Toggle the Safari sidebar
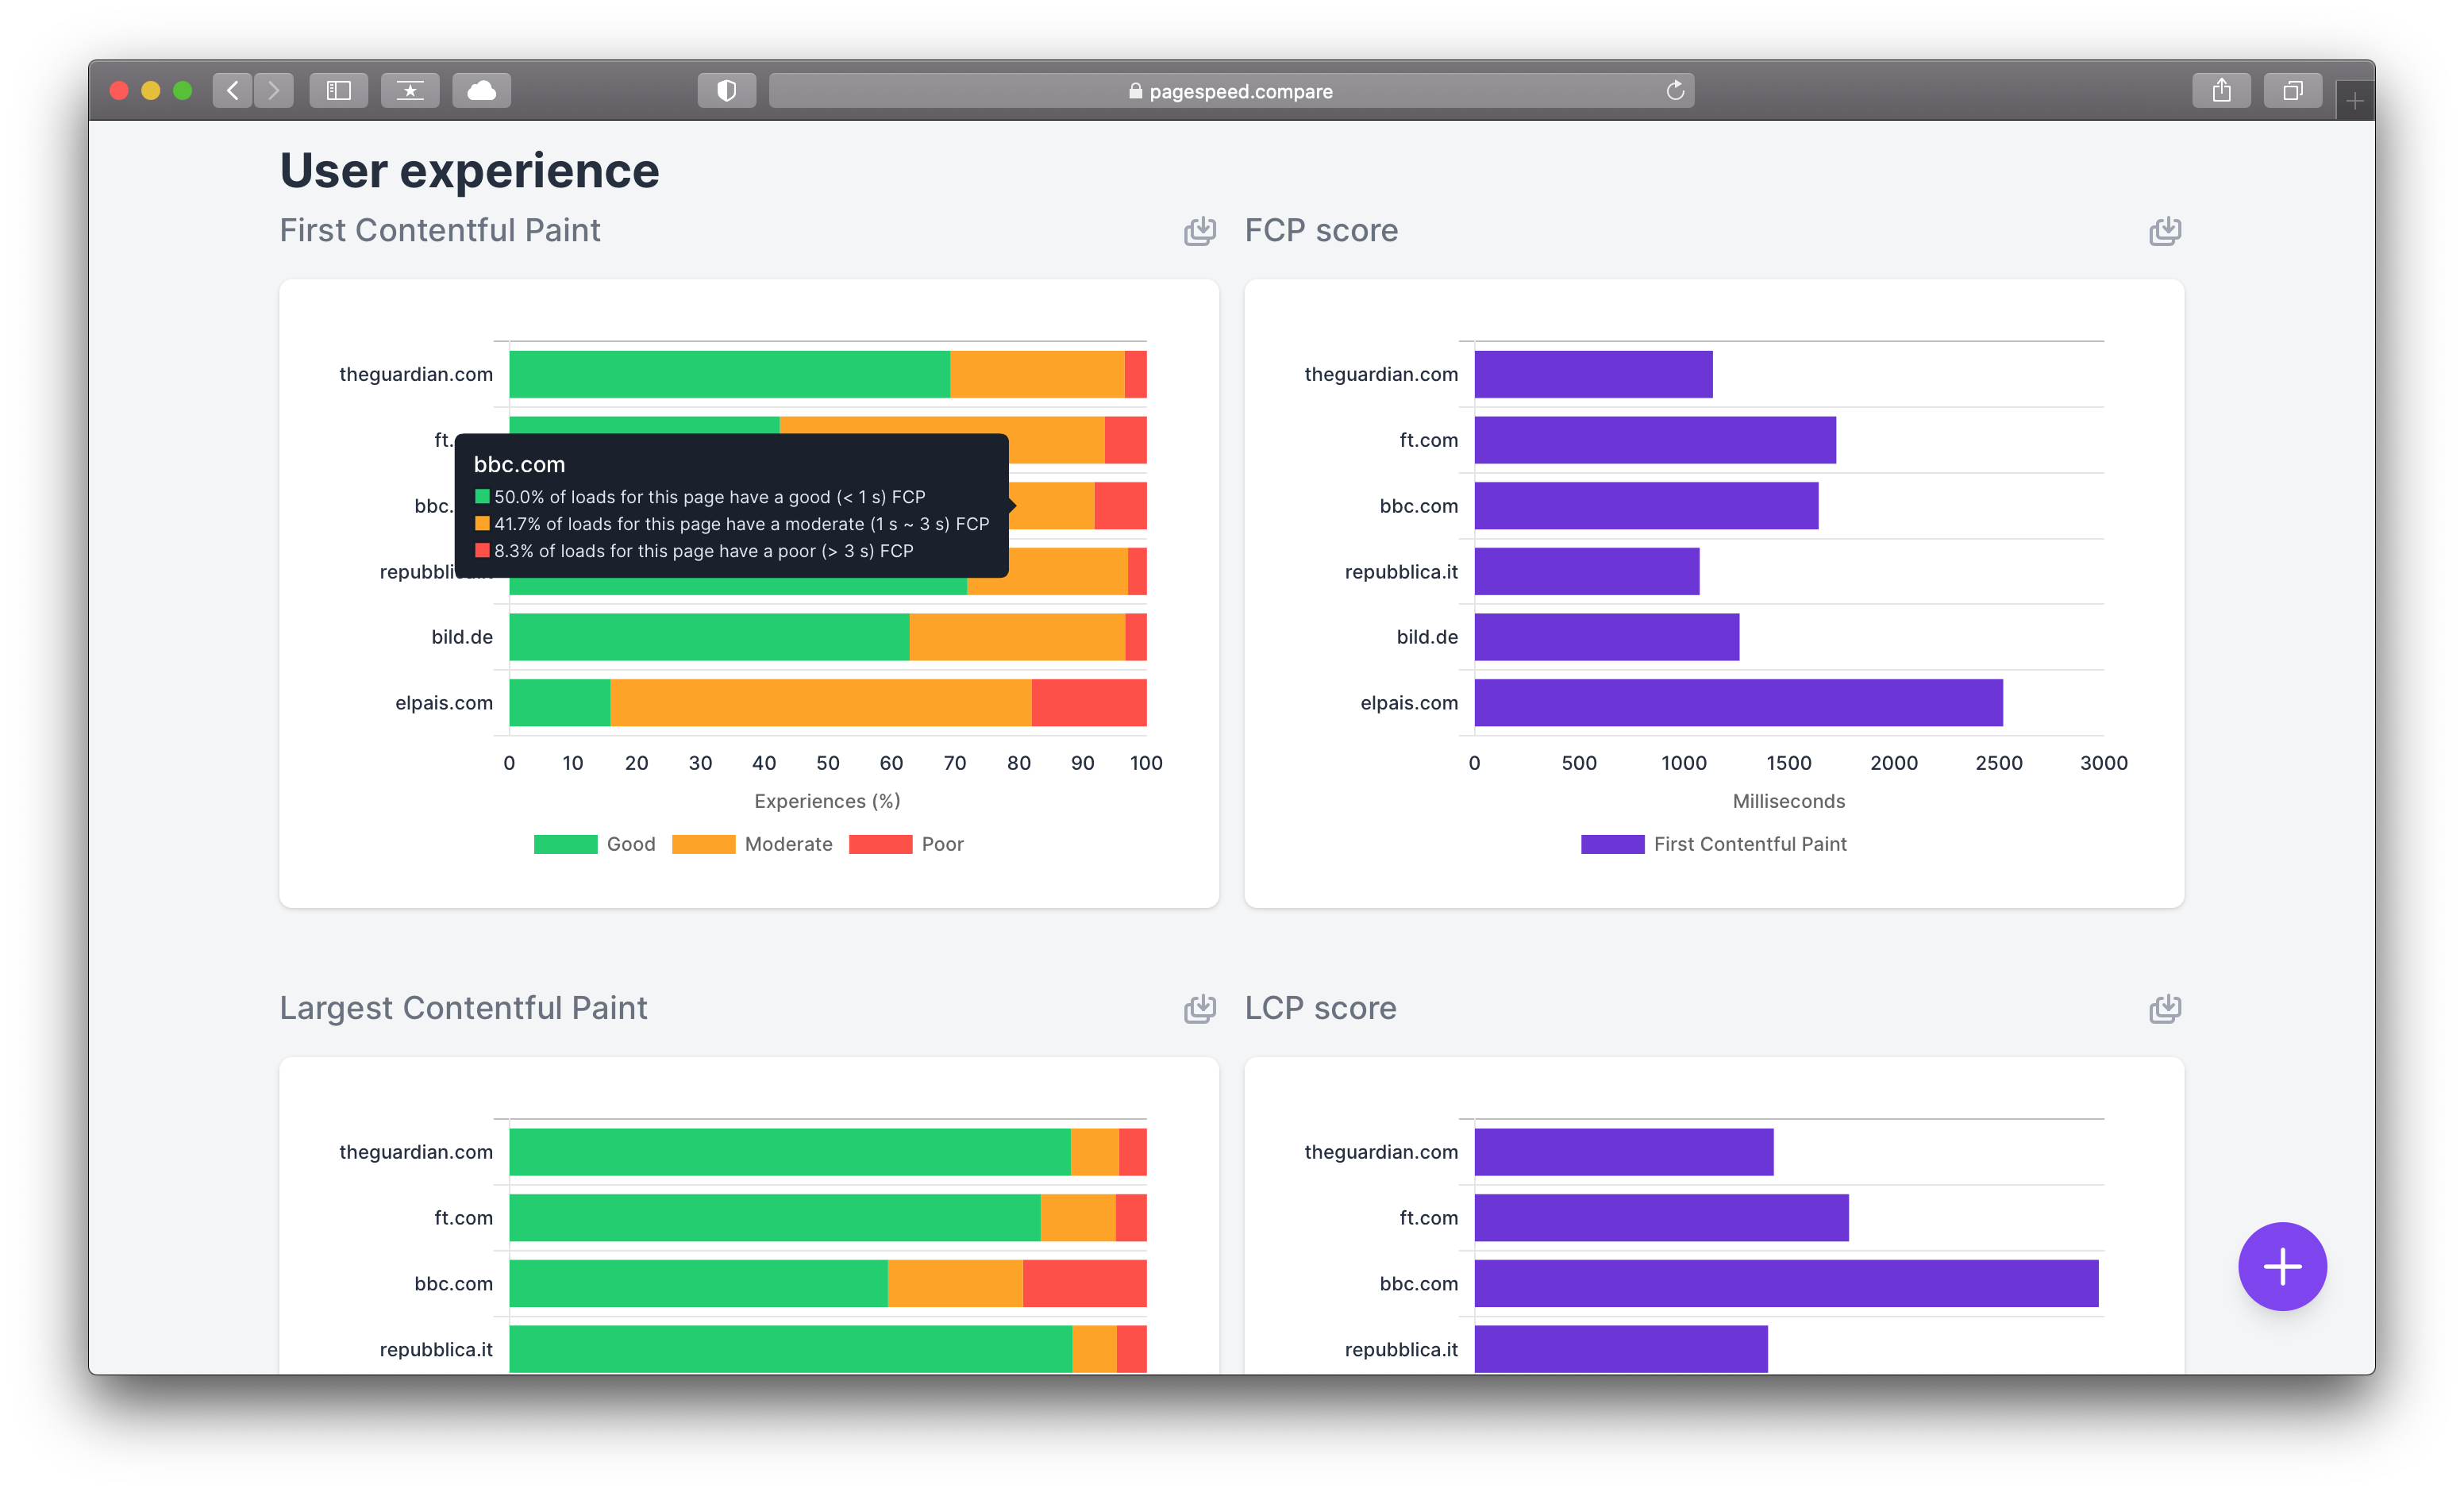2464x1492 pixels. pos(338,90)
